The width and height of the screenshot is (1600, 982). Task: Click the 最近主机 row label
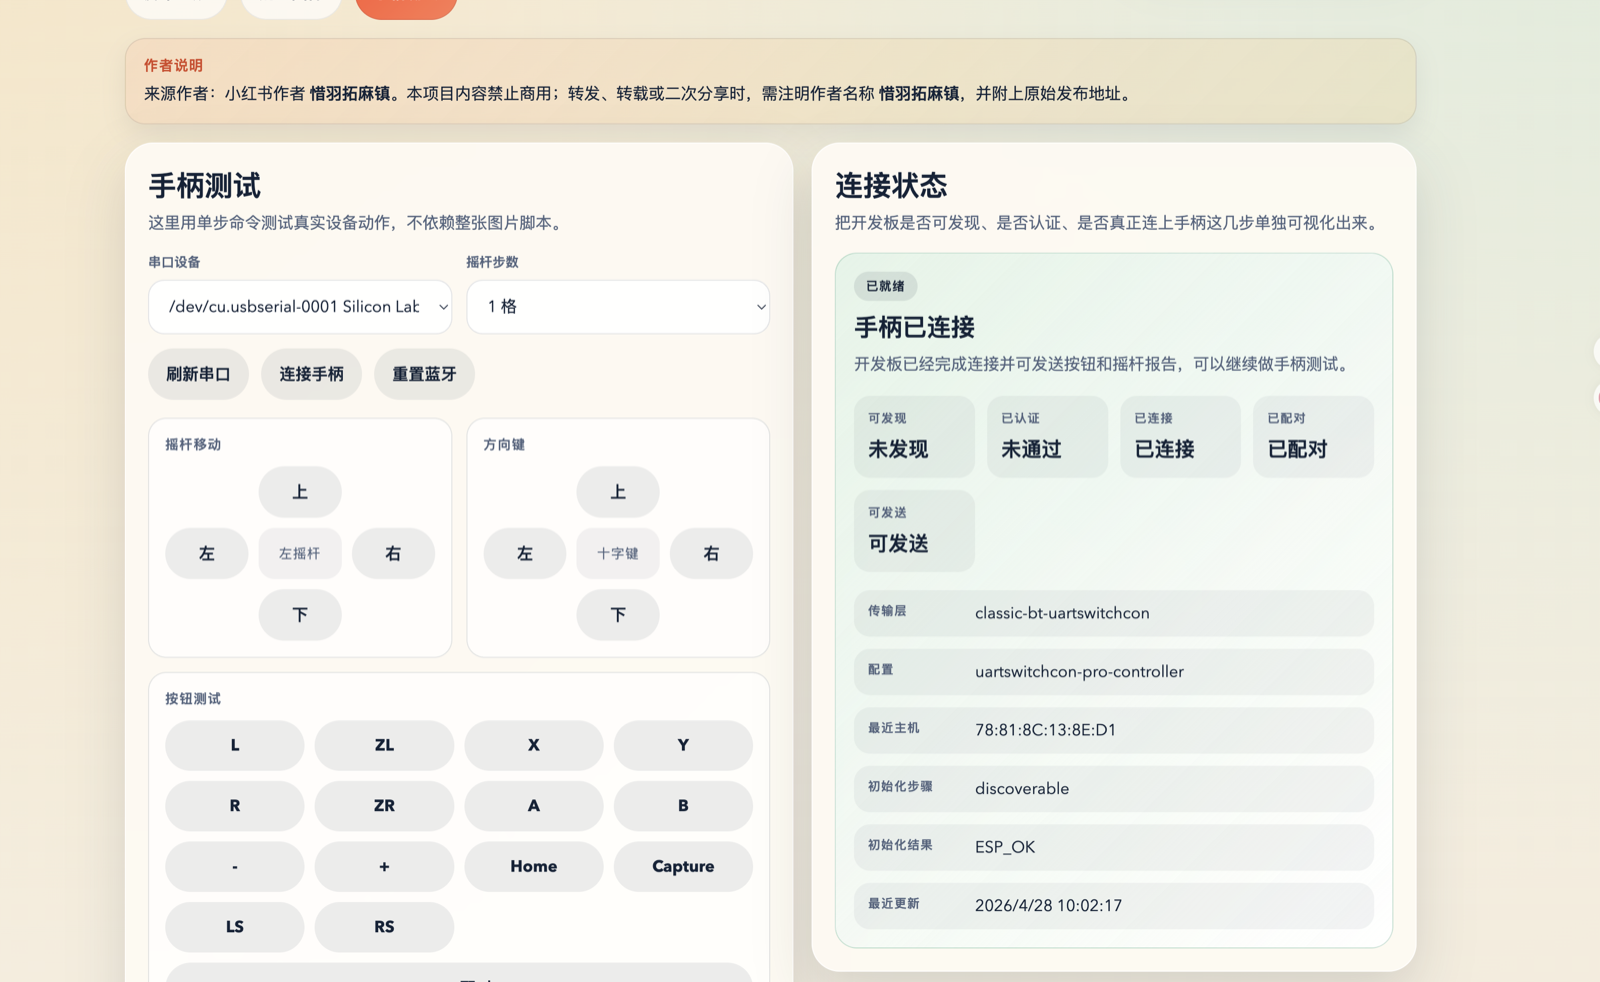[x=894, y=728]
